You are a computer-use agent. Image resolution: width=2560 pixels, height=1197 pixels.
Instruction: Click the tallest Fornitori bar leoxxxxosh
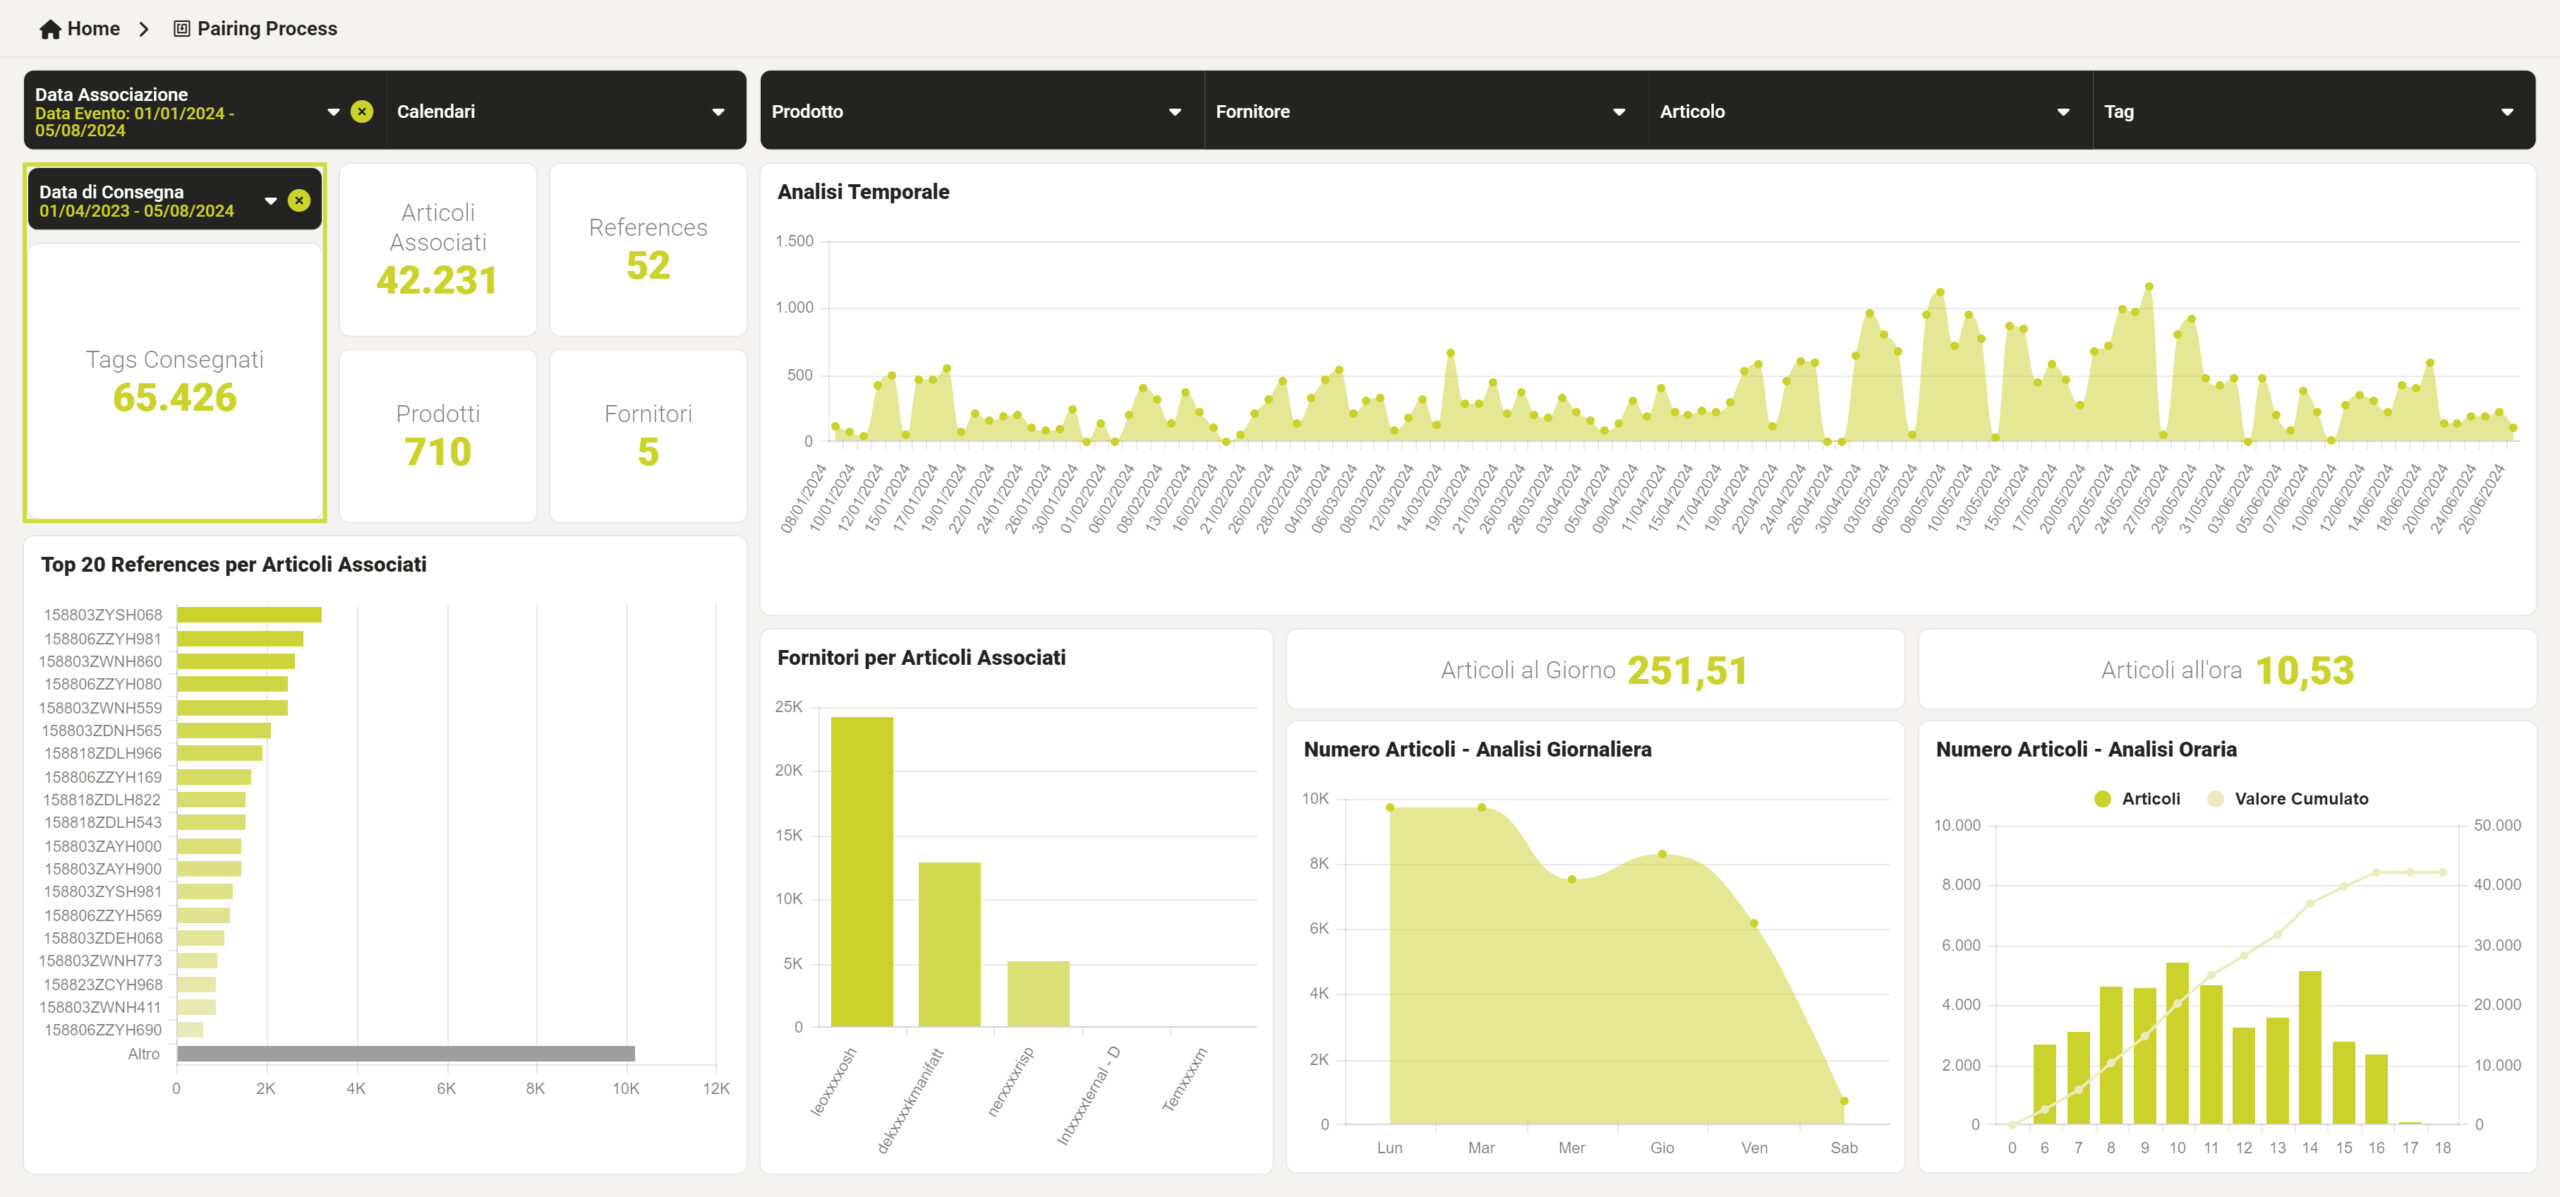861,870
